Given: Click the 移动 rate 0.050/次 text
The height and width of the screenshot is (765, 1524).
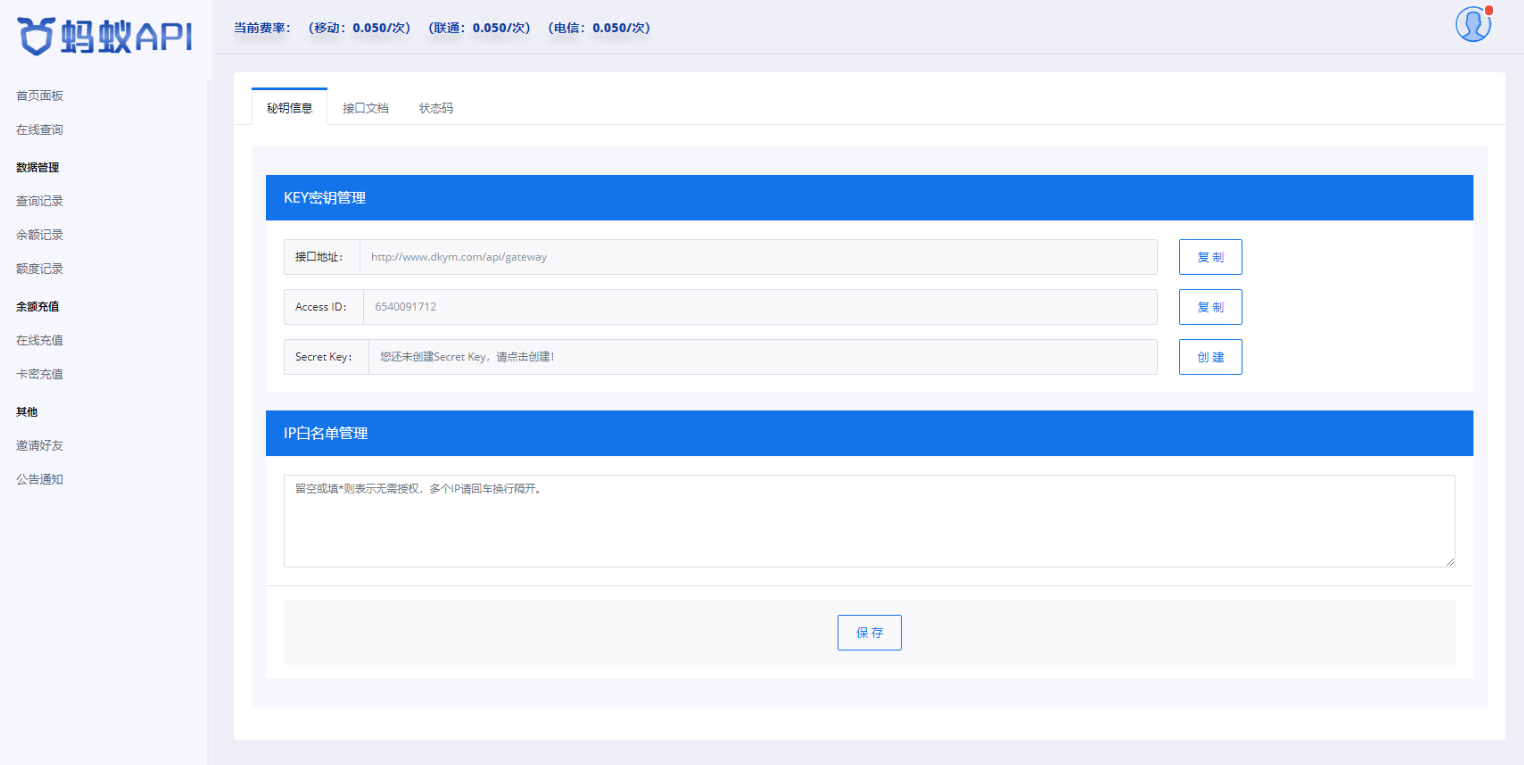Looking at the screenshot, I should coord(361,28).
